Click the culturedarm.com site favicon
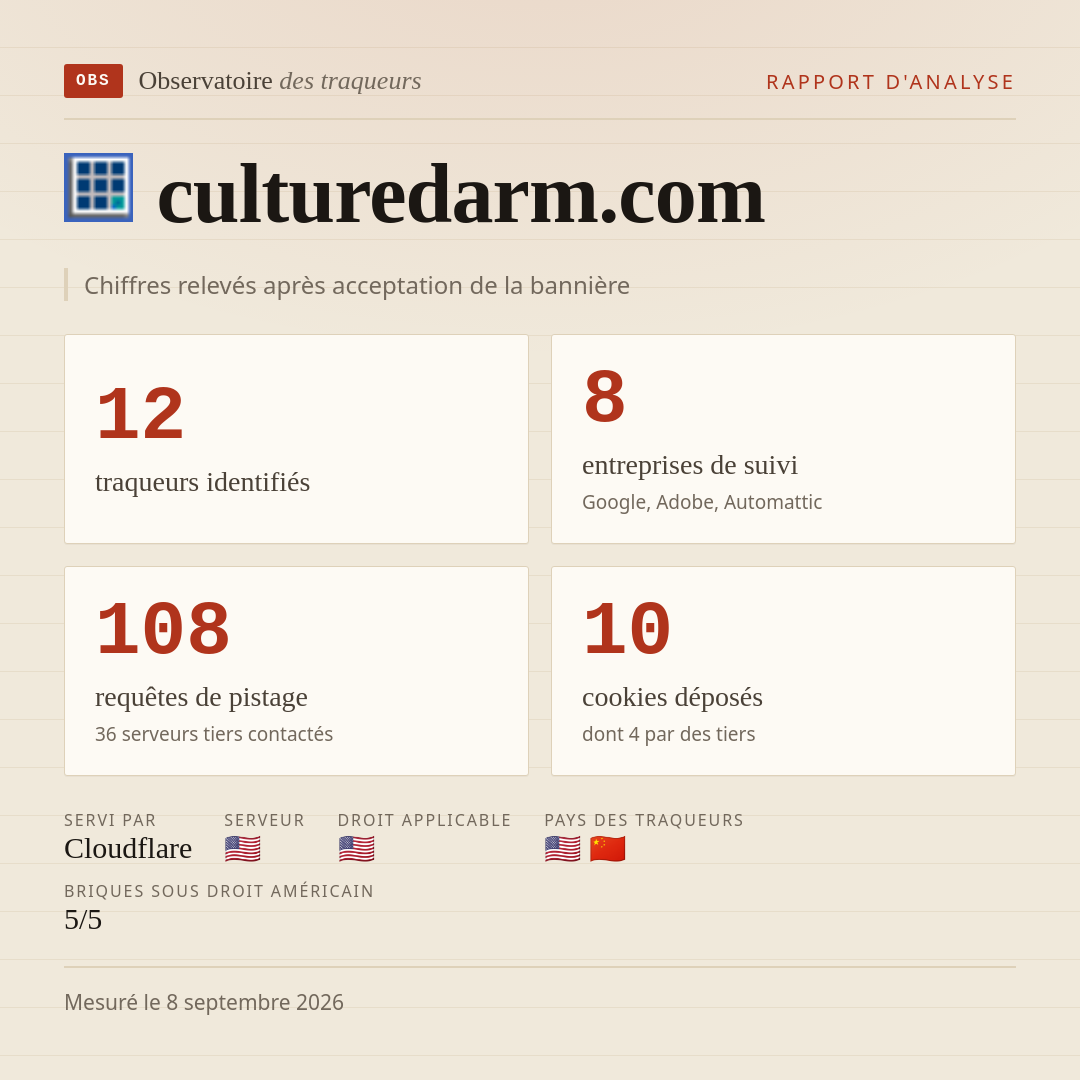 98,187
